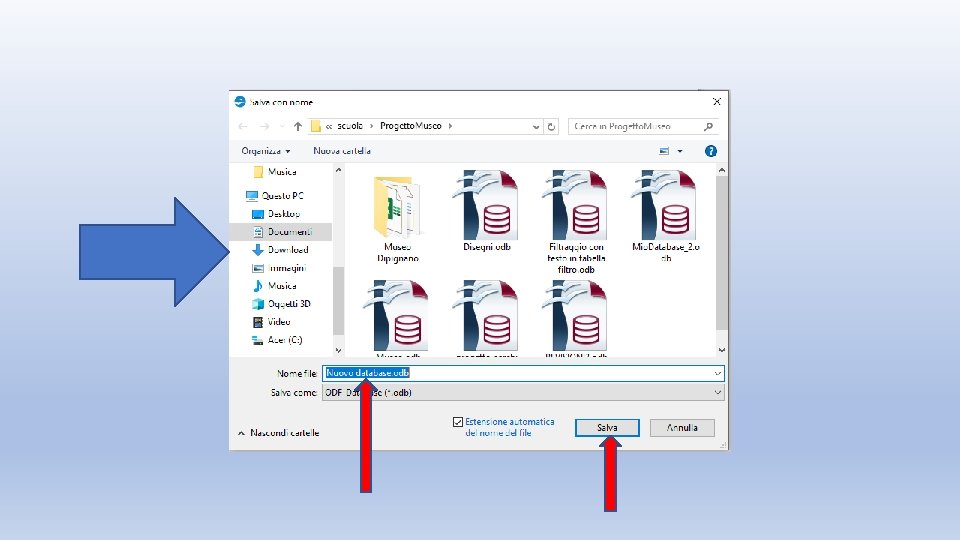Viewport: 960px width, 540px height.
Task: Open the Museo Dipignano folder icon
Action: click(x=397, y=207)
